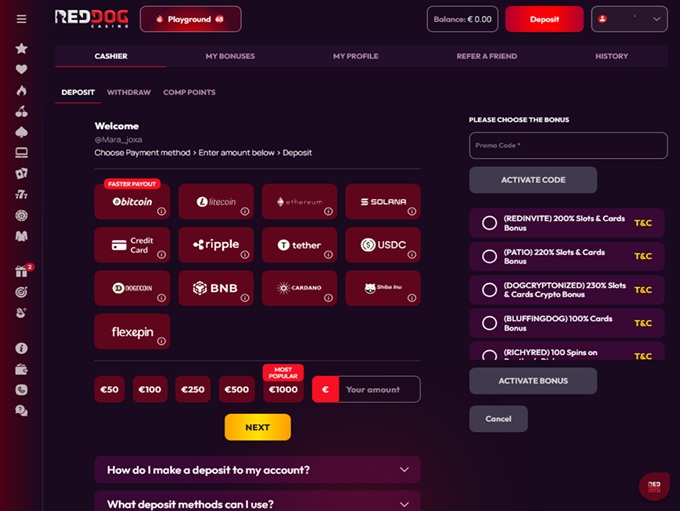Switch to the My Bonuses tab
Viewport: 680px width, 511px height.
click(x=230, y=56)
